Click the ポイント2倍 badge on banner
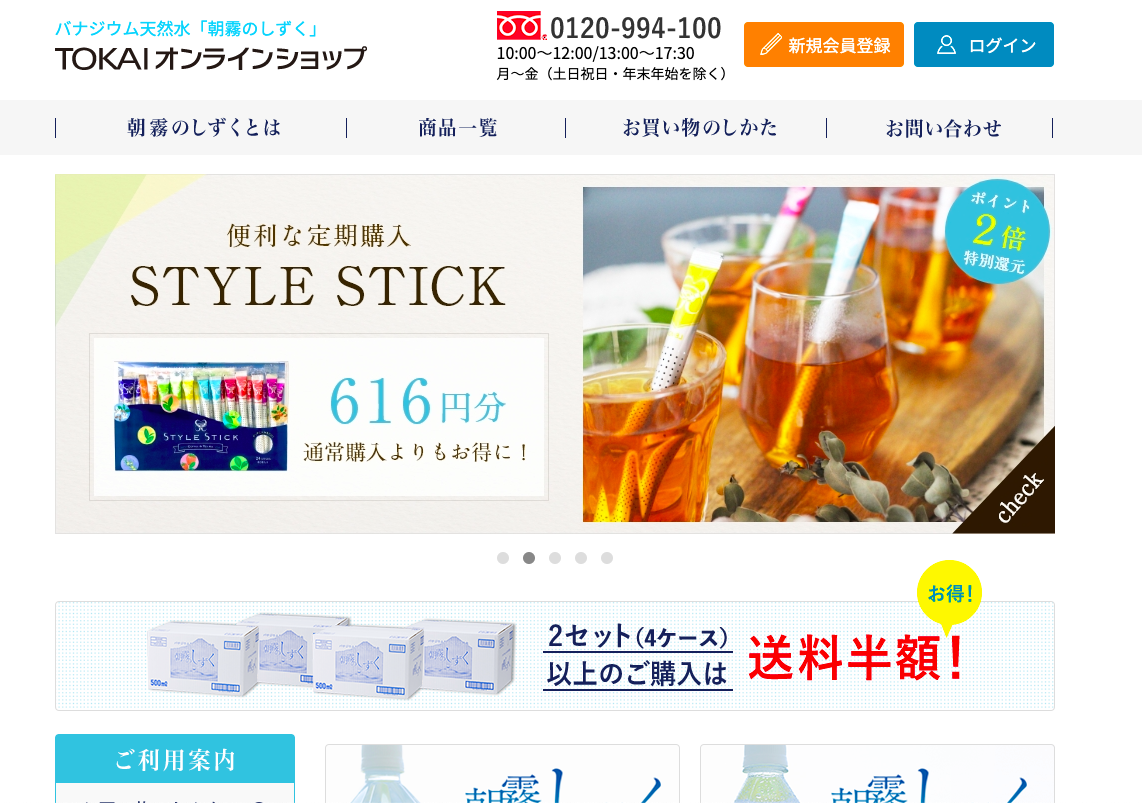The width and height of the screenshot is (1142, 803). tap(997, 232)
